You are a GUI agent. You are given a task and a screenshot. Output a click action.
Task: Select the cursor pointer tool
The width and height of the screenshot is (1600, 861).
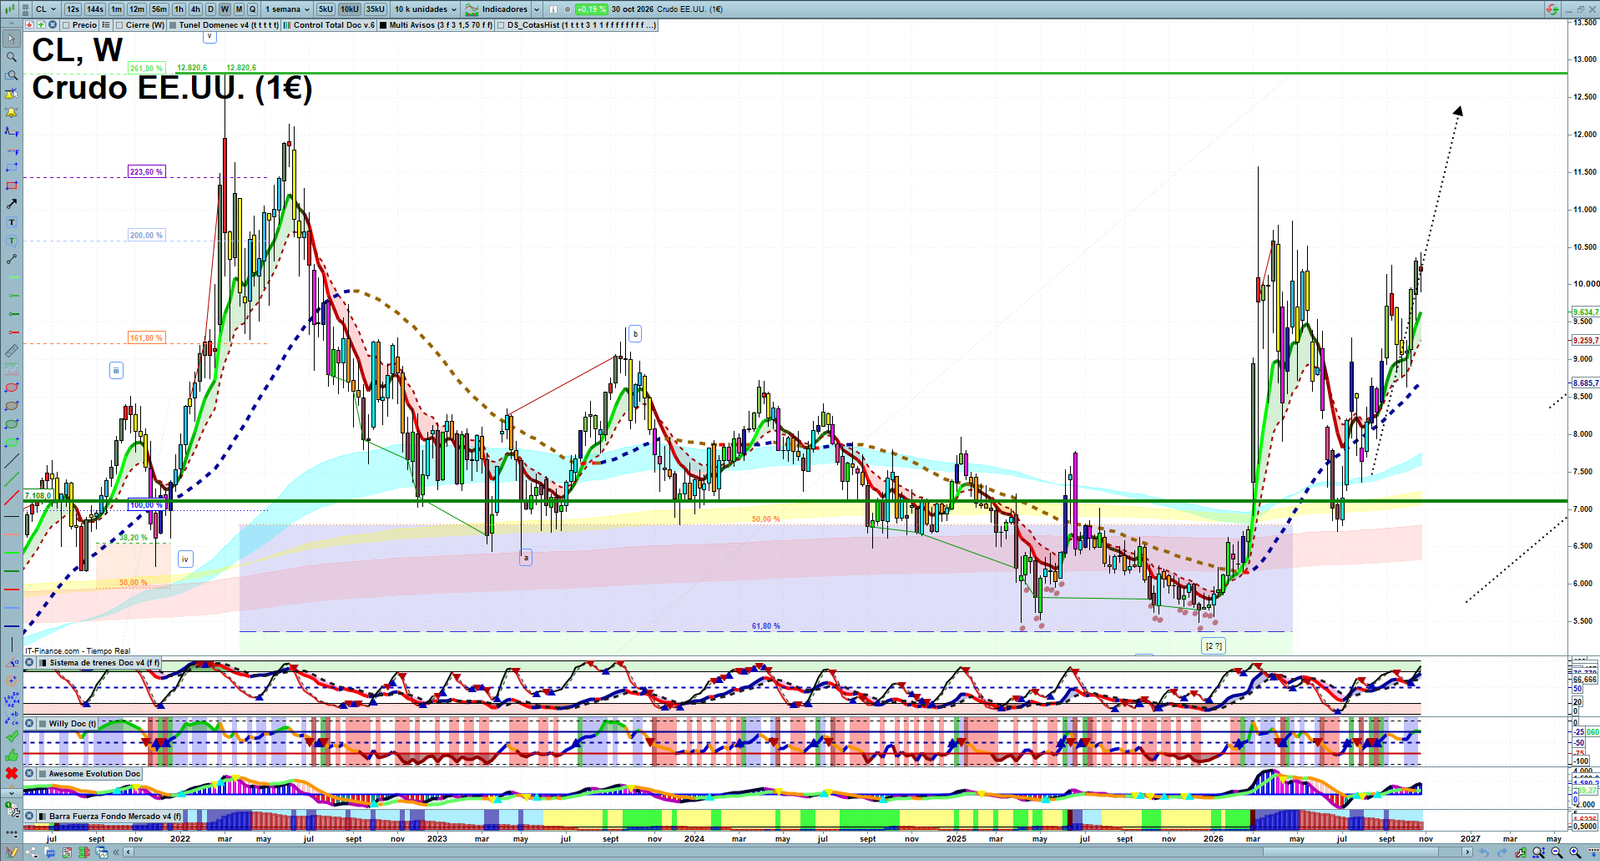[x=11, y=39]
